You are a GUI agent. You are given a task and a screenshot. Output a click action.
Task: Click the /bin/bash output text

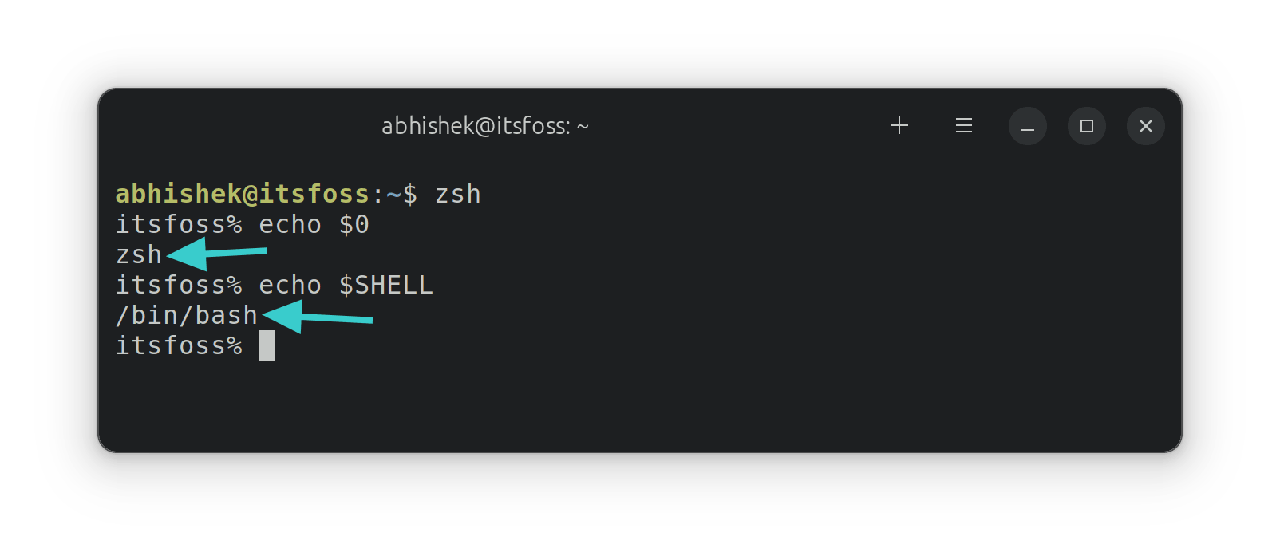(187, 316)
